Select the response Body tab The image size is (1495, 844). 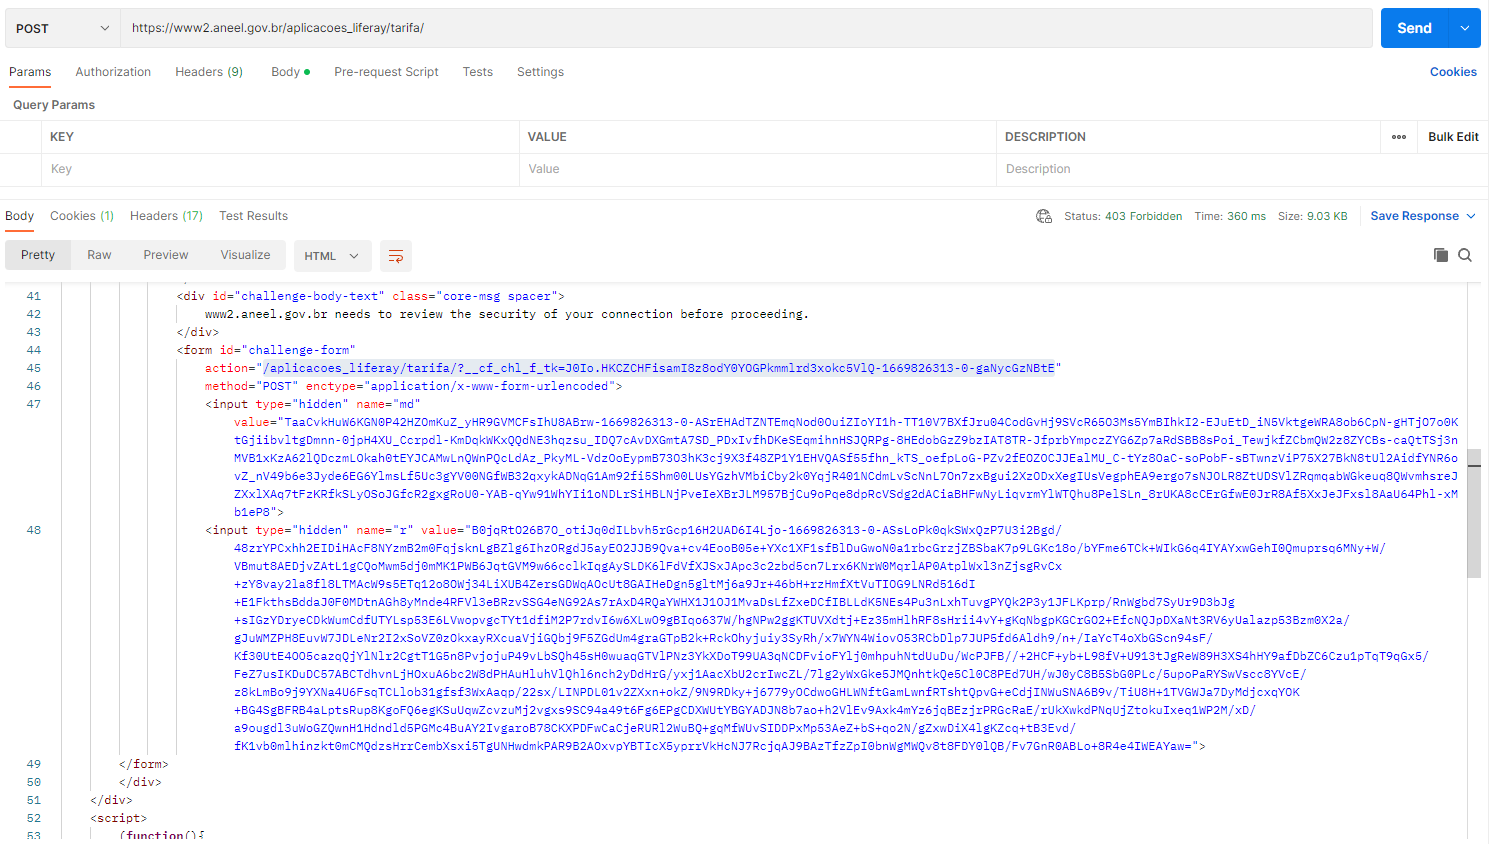20,216
